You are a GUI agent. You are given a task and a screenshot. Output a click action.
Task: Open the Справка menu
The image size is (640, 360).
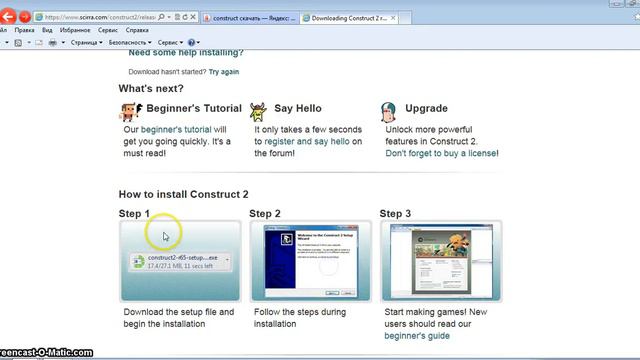137,30
